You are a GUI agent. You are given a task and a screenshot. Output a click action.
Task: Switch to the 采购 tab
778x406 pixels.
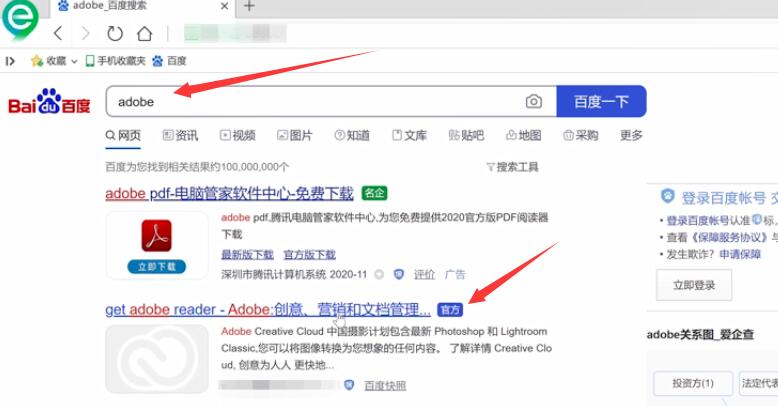point(581,135)
